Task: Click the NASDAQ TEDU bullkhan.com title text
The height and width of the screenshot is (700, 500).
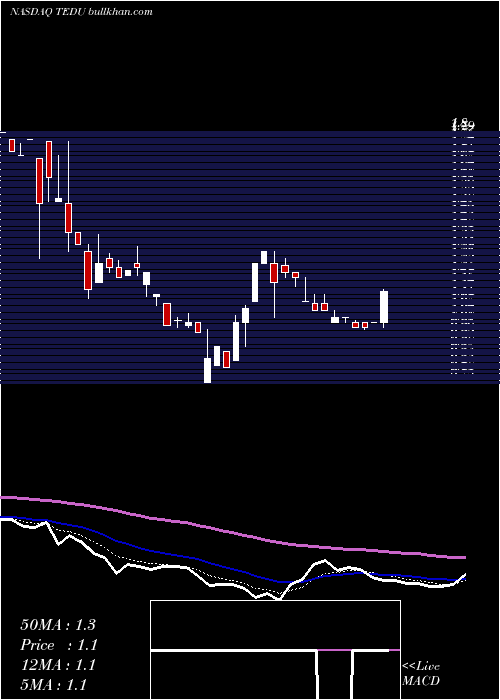Action: pyautogui.click(x=81, y=12)
